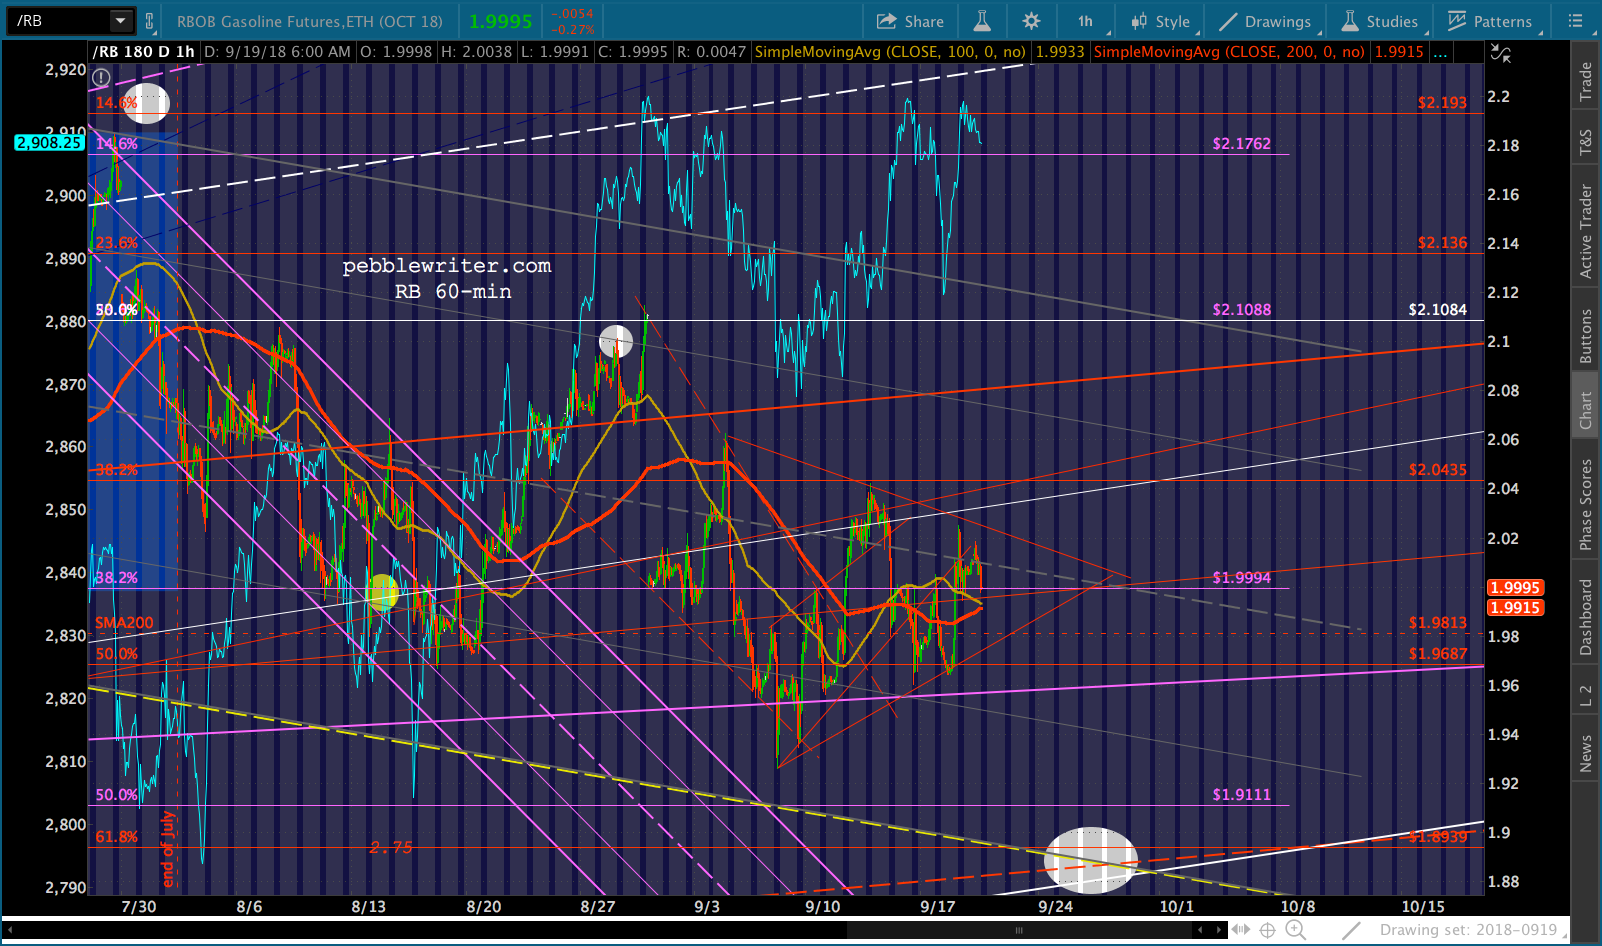Open the News side tab
Image resolution: width=1602 pixels, height=946 pixels.
coord(1585,753)
